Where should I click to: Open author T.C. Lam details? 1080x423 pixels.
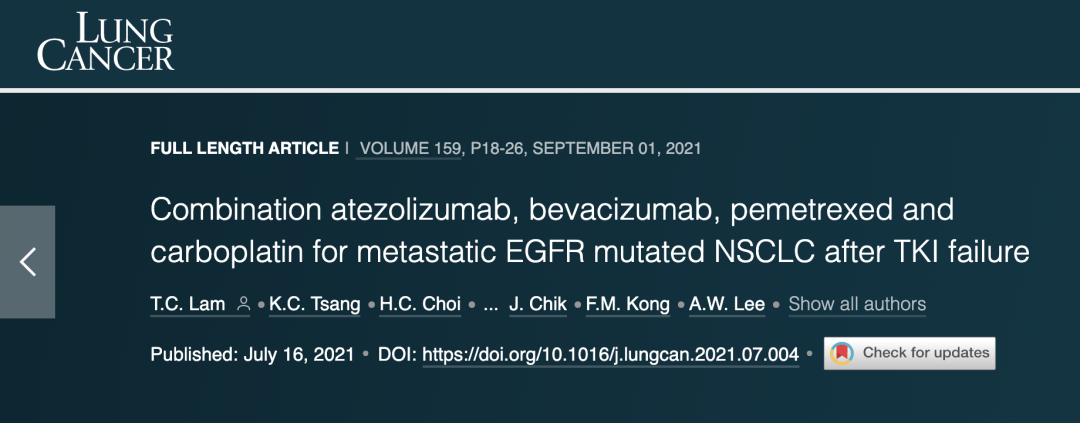(188, 304)
